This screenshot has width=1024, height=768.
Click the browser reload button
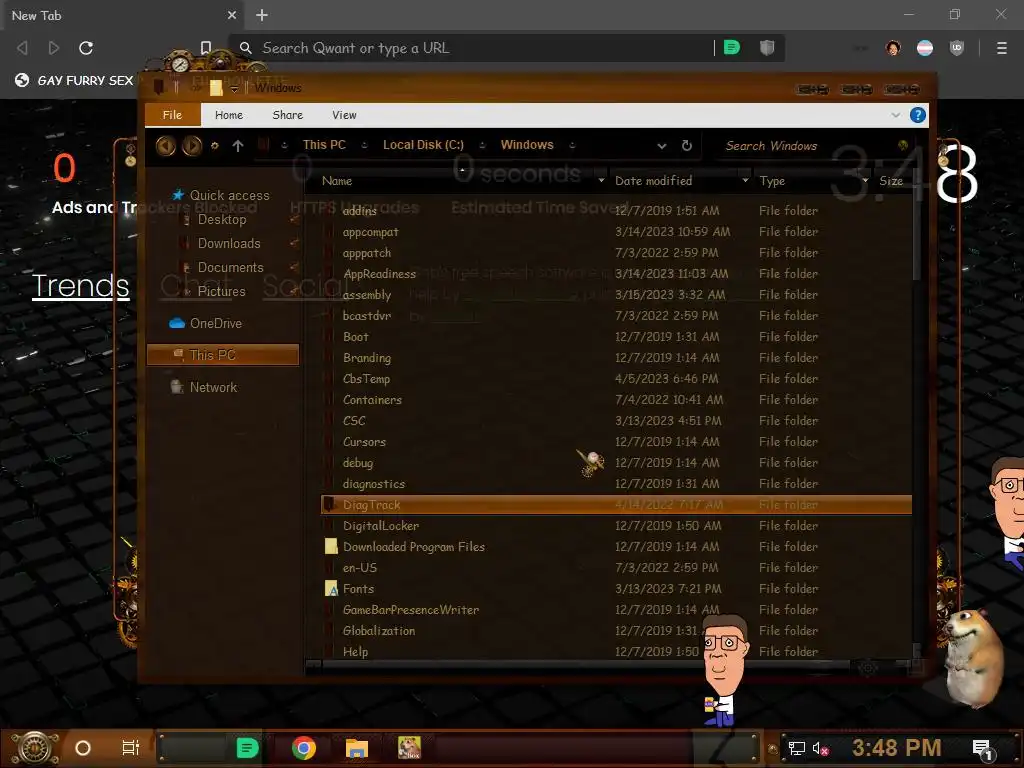pyautogui.click(x=86, y=48)
